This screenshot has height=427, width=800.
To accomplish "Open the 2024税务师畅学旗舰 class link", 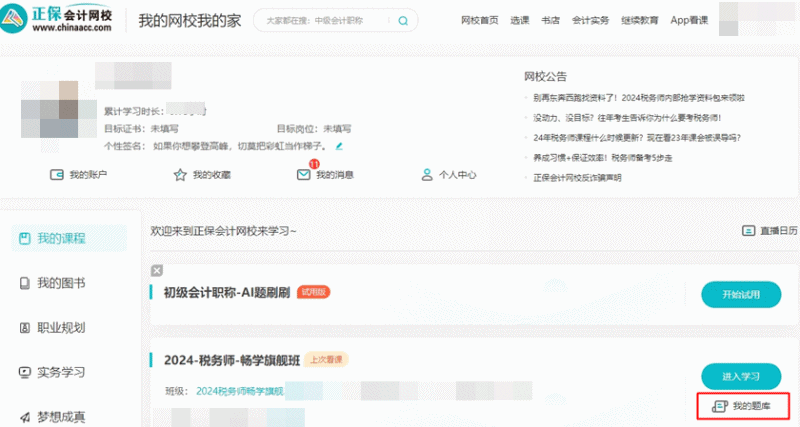I will click(240, 391).
